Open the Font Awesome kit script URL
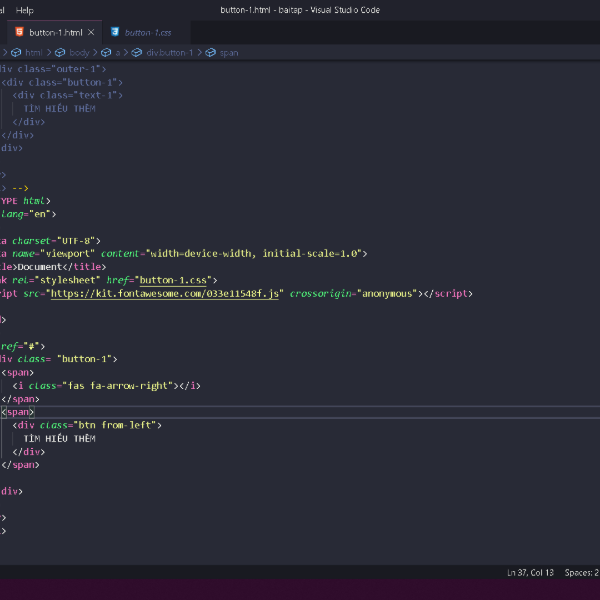600x600 pixels. pos(167,294)
